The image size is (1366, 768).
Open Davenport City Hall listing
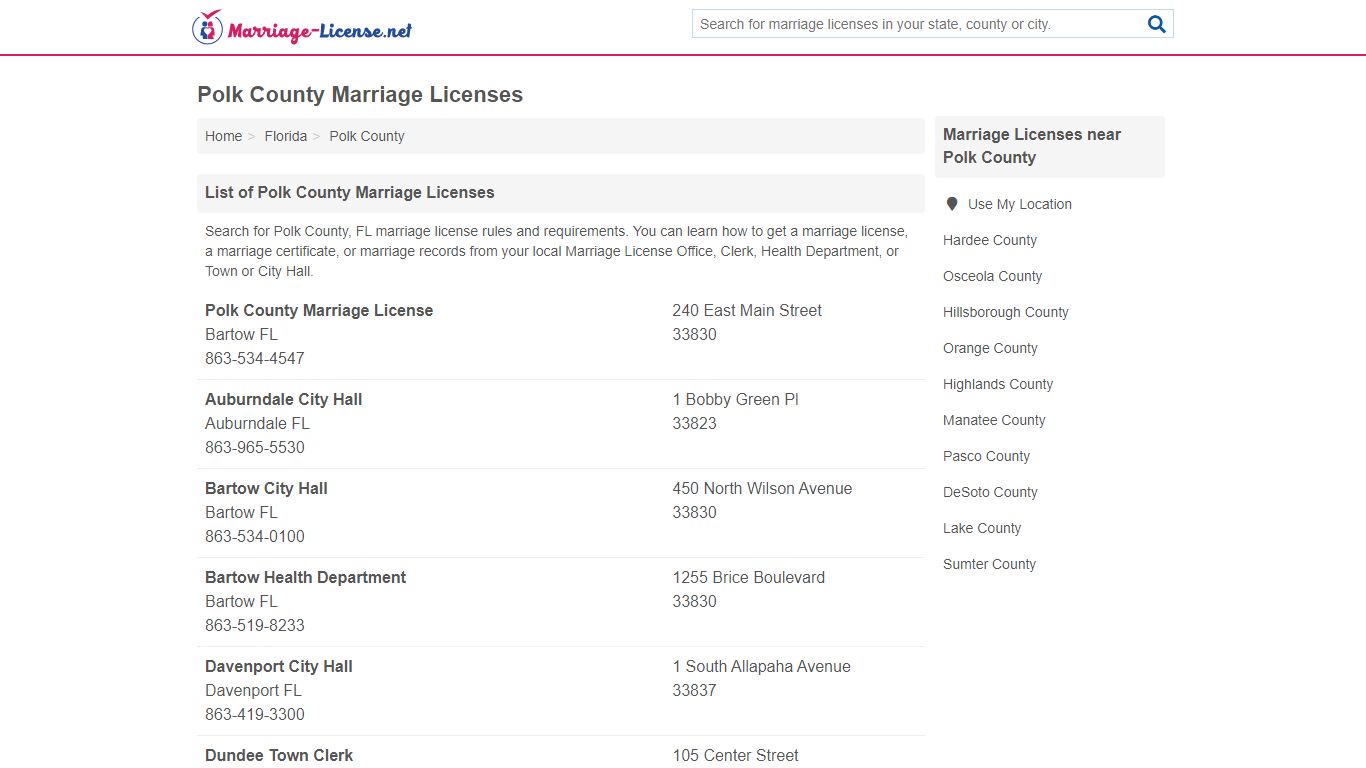click(x=278, y=666)
